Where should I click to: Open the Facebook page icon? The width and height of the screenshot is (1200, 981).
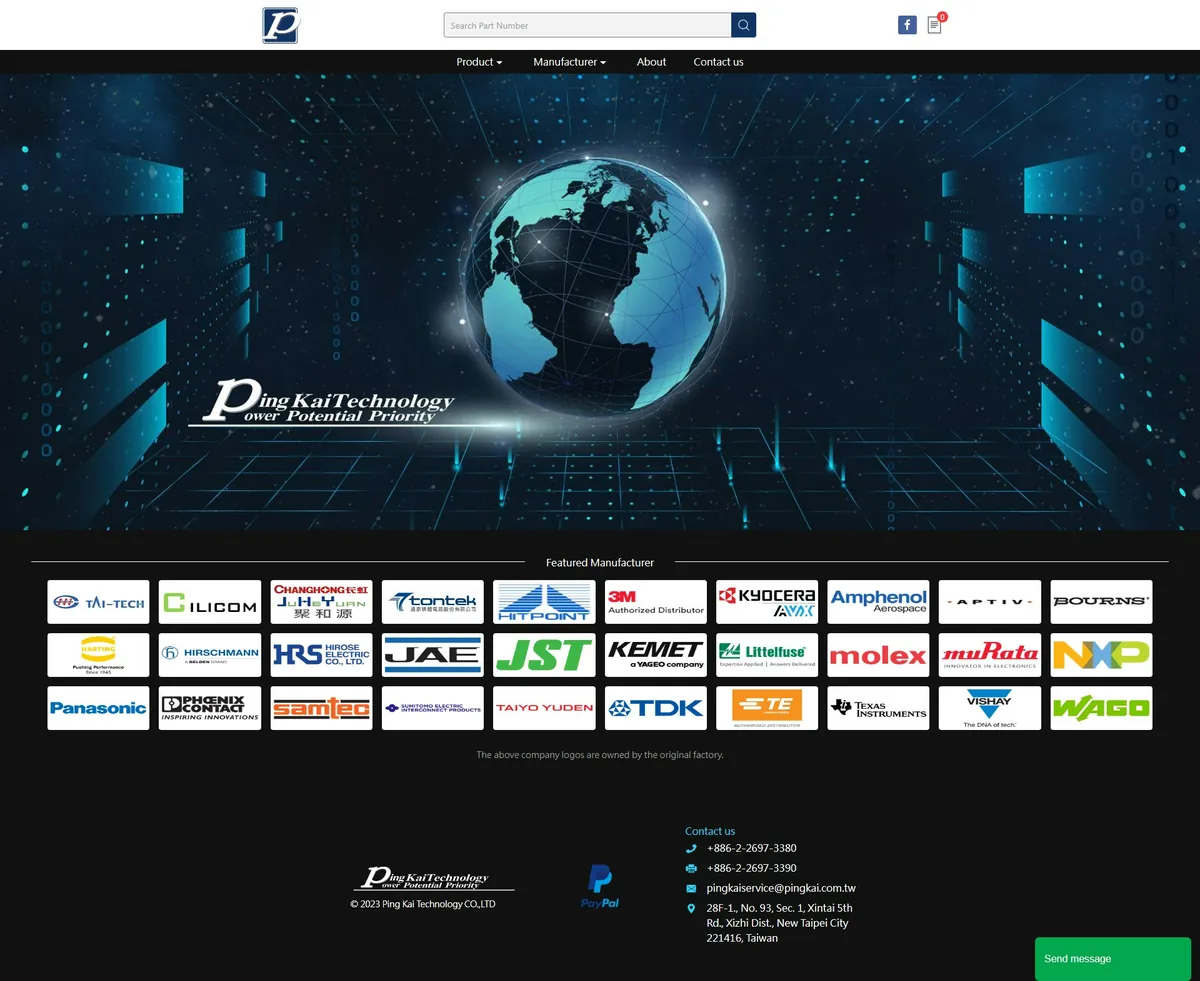(x=907, y=25)
